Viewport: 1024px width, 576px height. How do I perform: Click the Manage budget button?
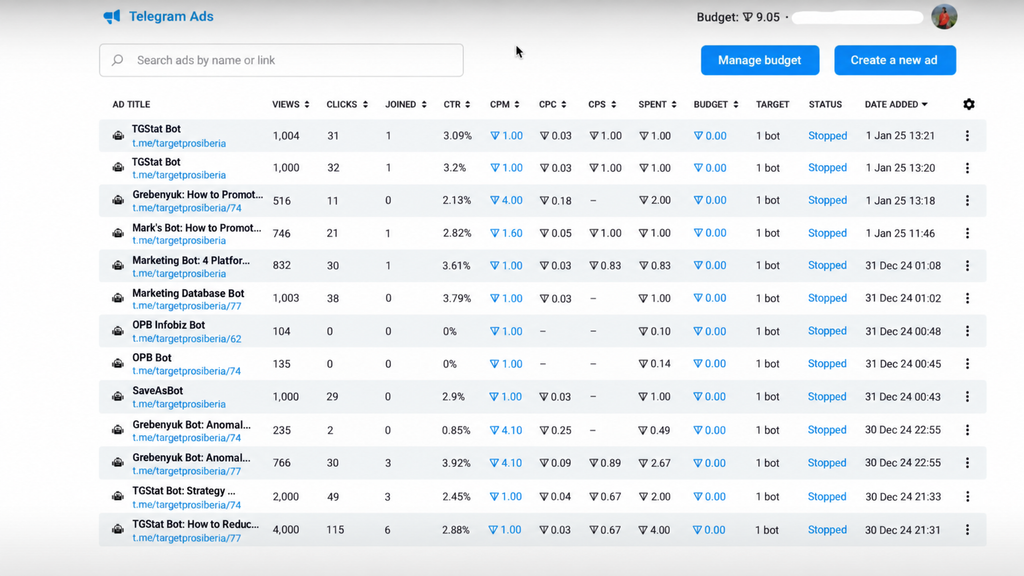(760, 60)
